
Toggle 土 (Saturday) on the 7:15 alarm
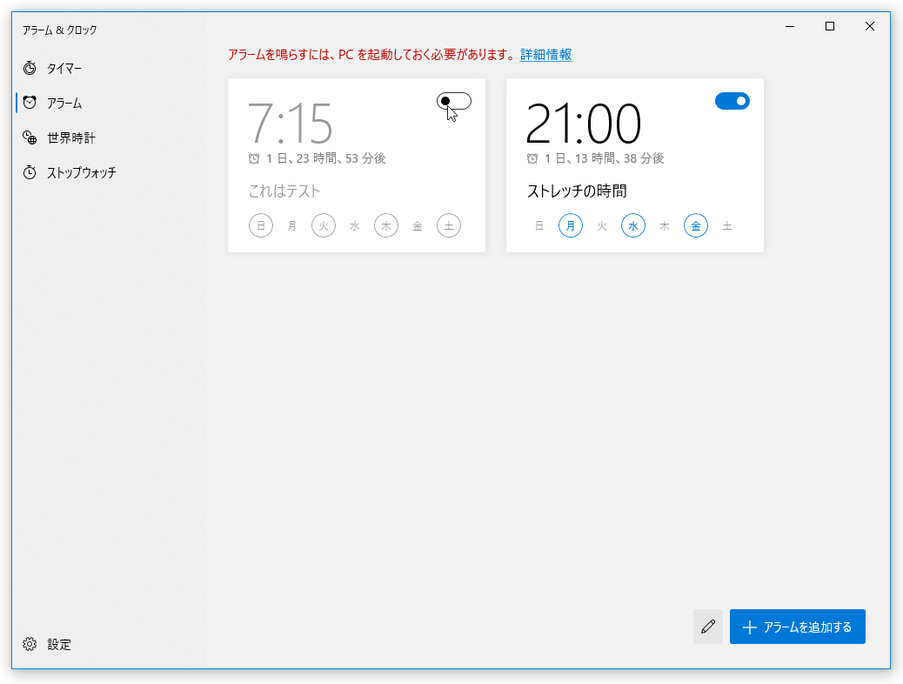449,226
